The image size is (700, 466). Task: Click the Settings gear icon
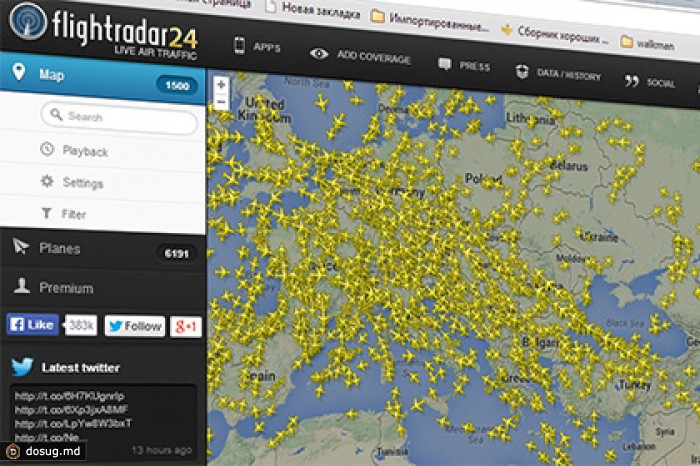click(47, 181)
